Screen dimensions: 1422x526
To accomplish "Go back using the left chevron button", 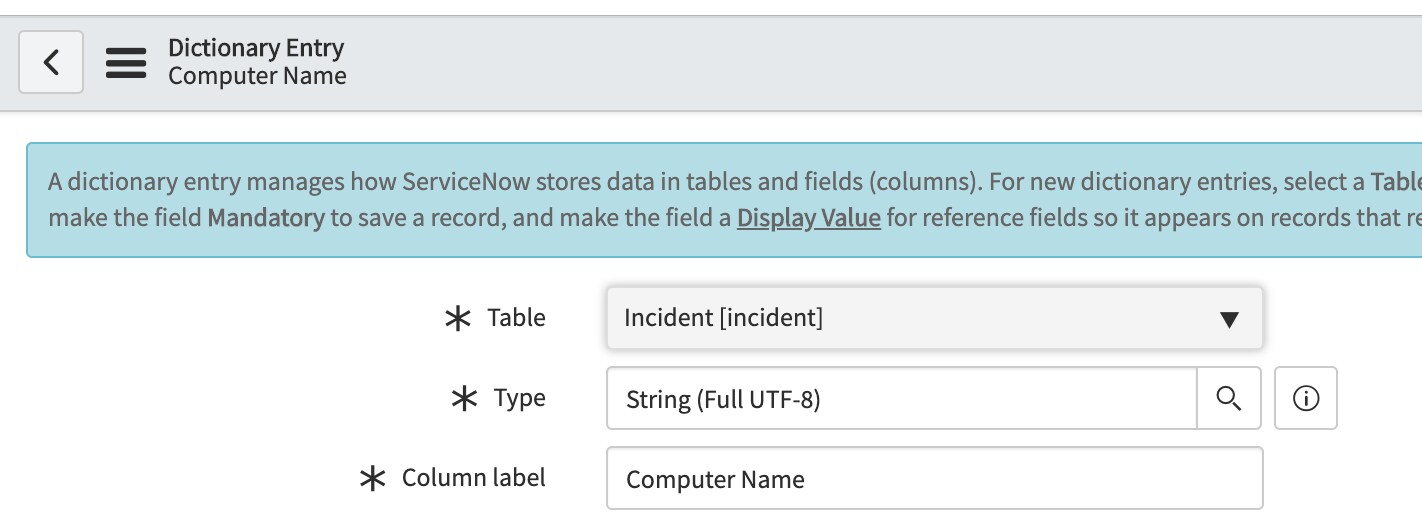I will [x=51, y=62].
